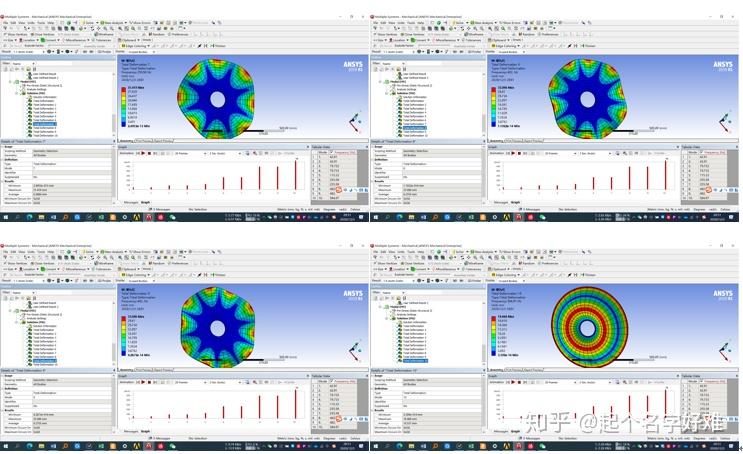
Task: Click Show Errors in Total Deformation 7 window
Action: click(x=140, y=22)
